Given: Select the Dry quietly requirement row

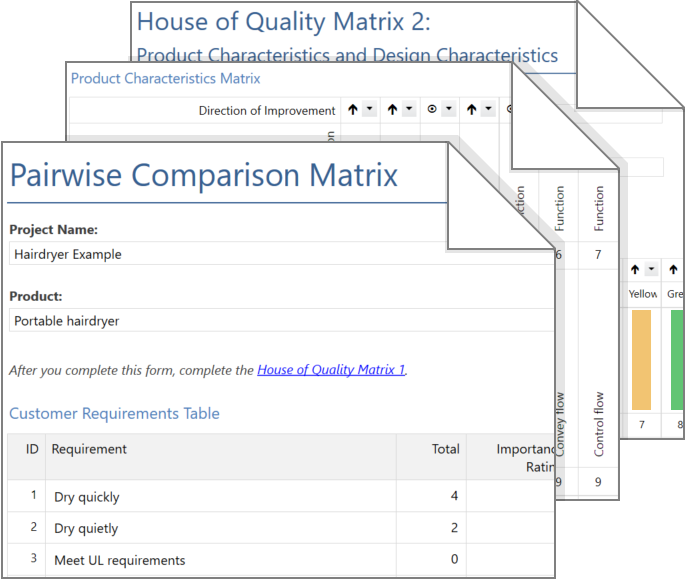Looking at the screenshot, I should [86, 528].
